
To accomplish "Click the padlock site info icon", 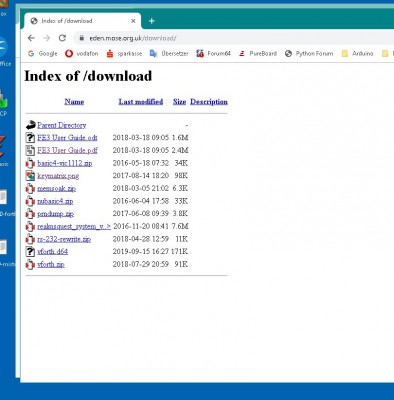I will pyautogui.click(x=82, y=38).
